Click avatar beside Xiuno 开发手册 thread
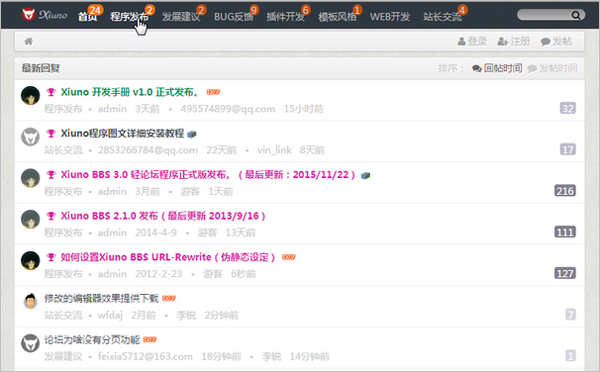 [x=30, y=95]
